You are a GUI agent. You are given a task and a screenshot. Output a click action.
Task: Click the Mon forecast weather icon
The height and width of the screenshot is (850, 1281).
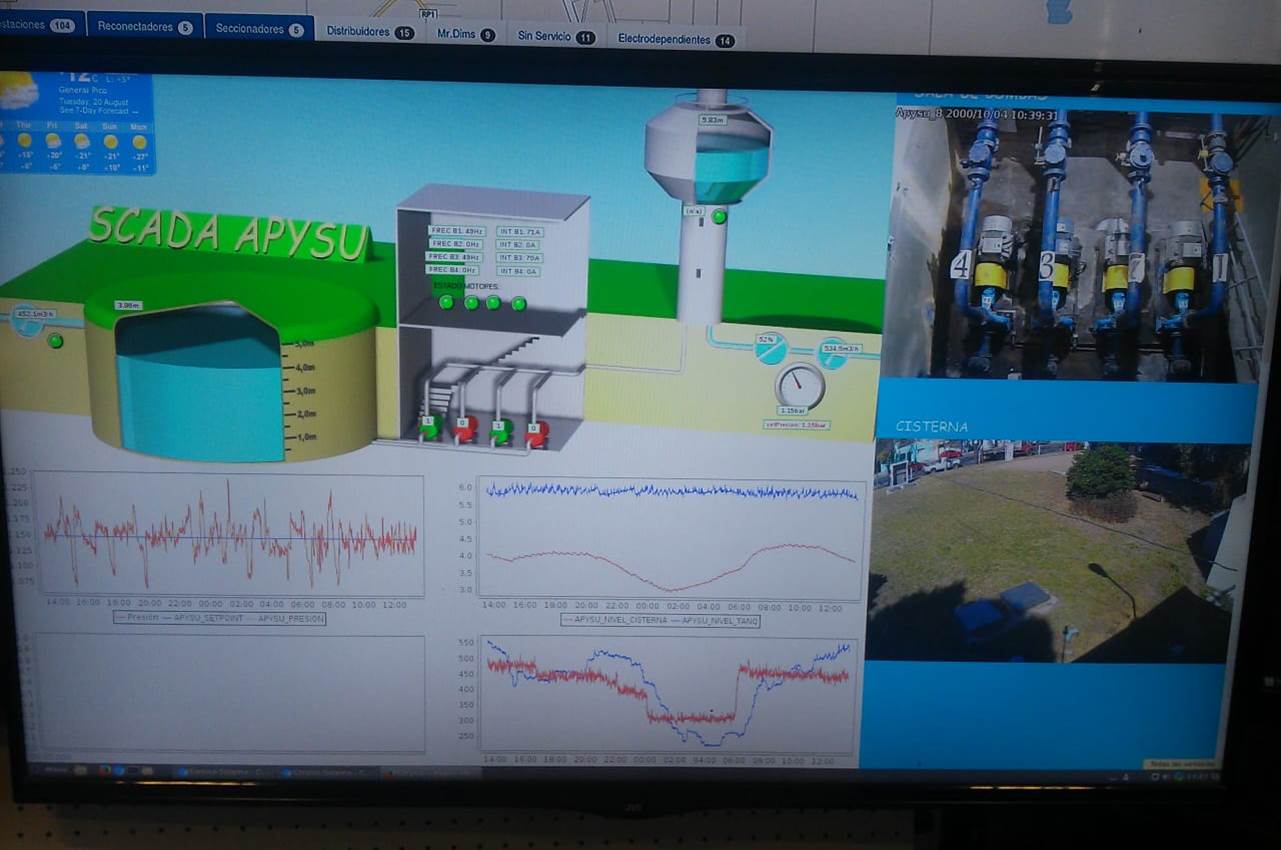(x=139, y=142)
